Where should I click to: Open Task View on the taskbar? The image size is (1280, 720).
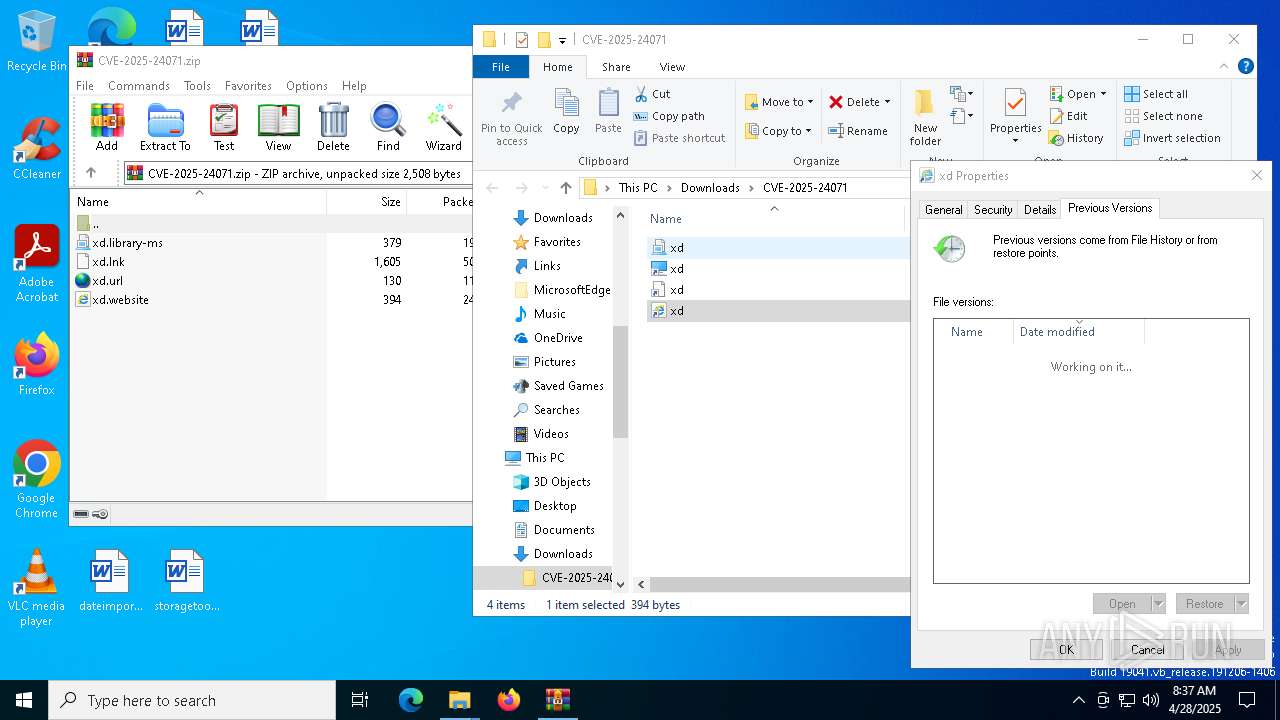coord(360,700)
